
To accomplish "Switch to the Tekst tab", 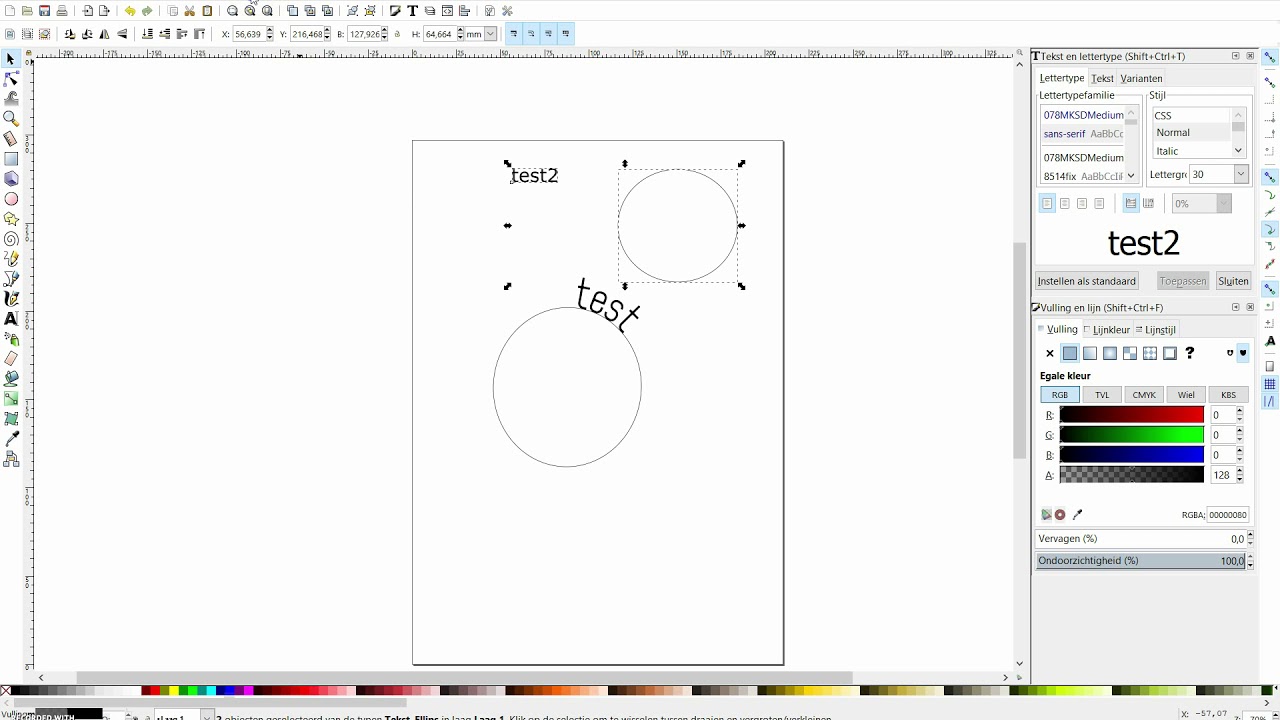I will [x=1102, y=78].
